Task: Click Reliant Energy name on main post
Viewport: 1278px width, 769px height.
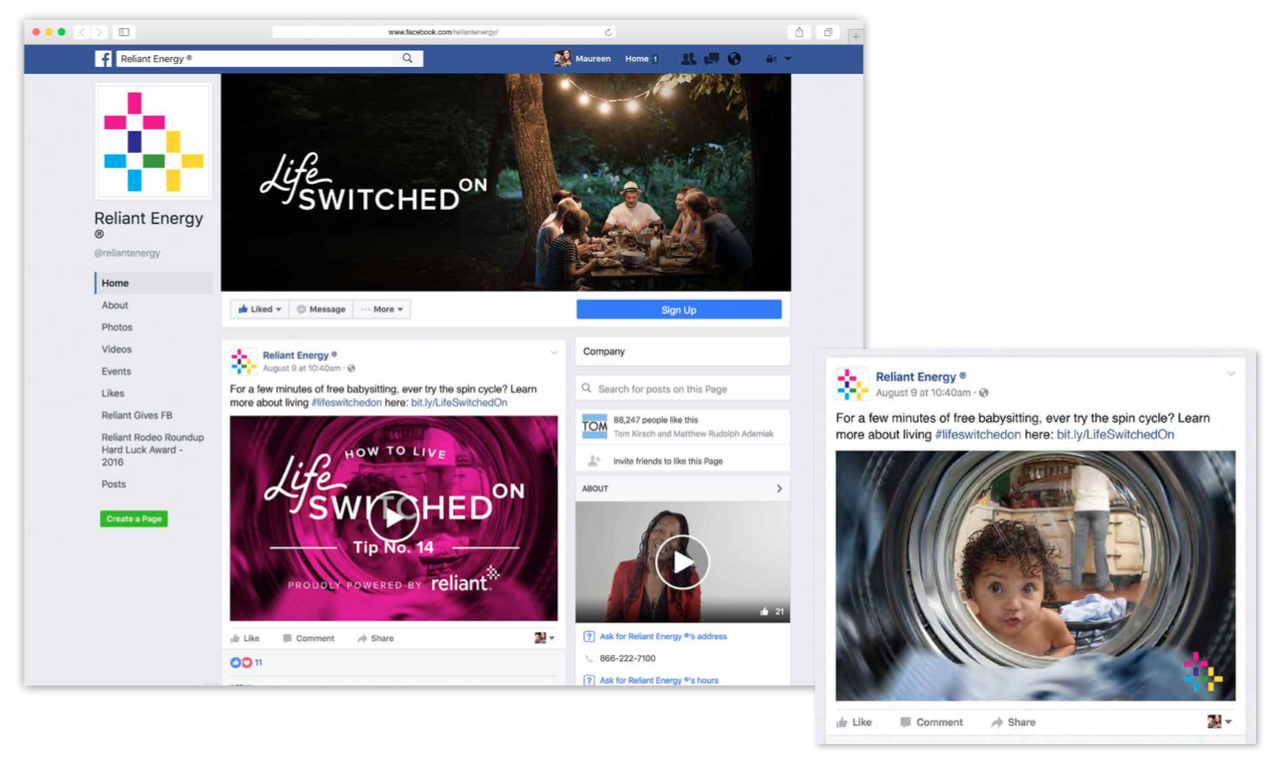Action: click(x=296, y=355)
